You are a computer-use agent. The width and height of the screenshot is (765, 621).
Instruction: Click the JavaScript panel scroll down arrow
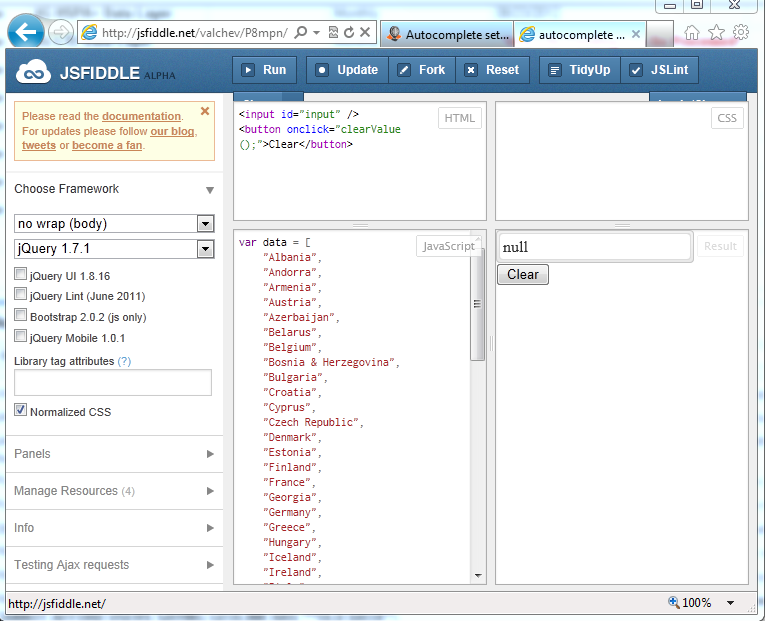coord(478,576)
